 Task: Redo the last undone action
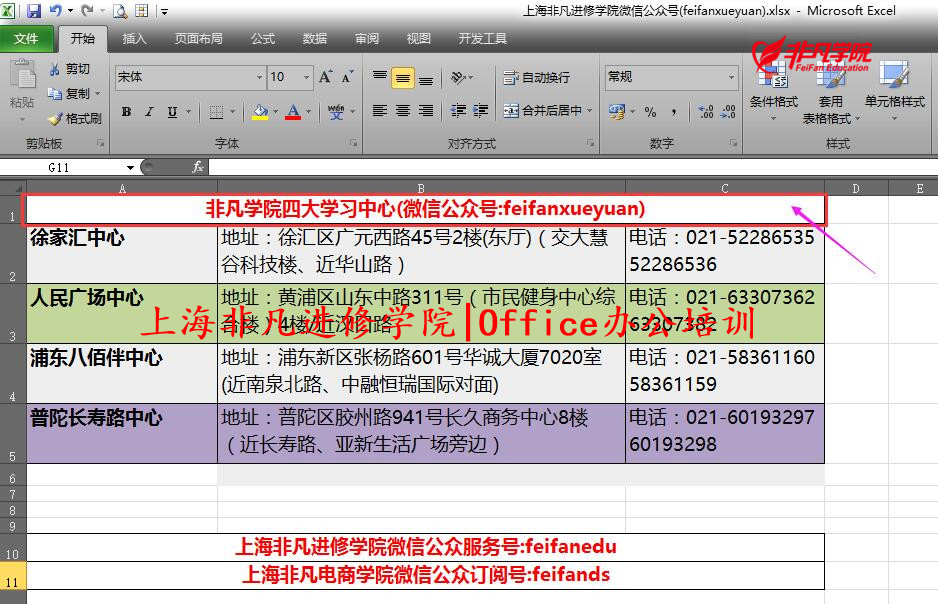click(87, 10)
